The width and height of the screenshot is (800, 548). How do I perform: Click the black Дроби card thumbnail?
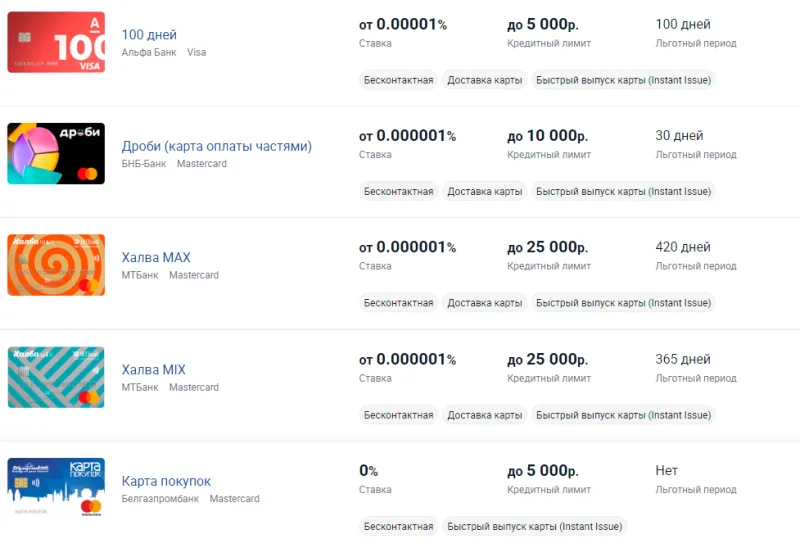tap(56, 154)
